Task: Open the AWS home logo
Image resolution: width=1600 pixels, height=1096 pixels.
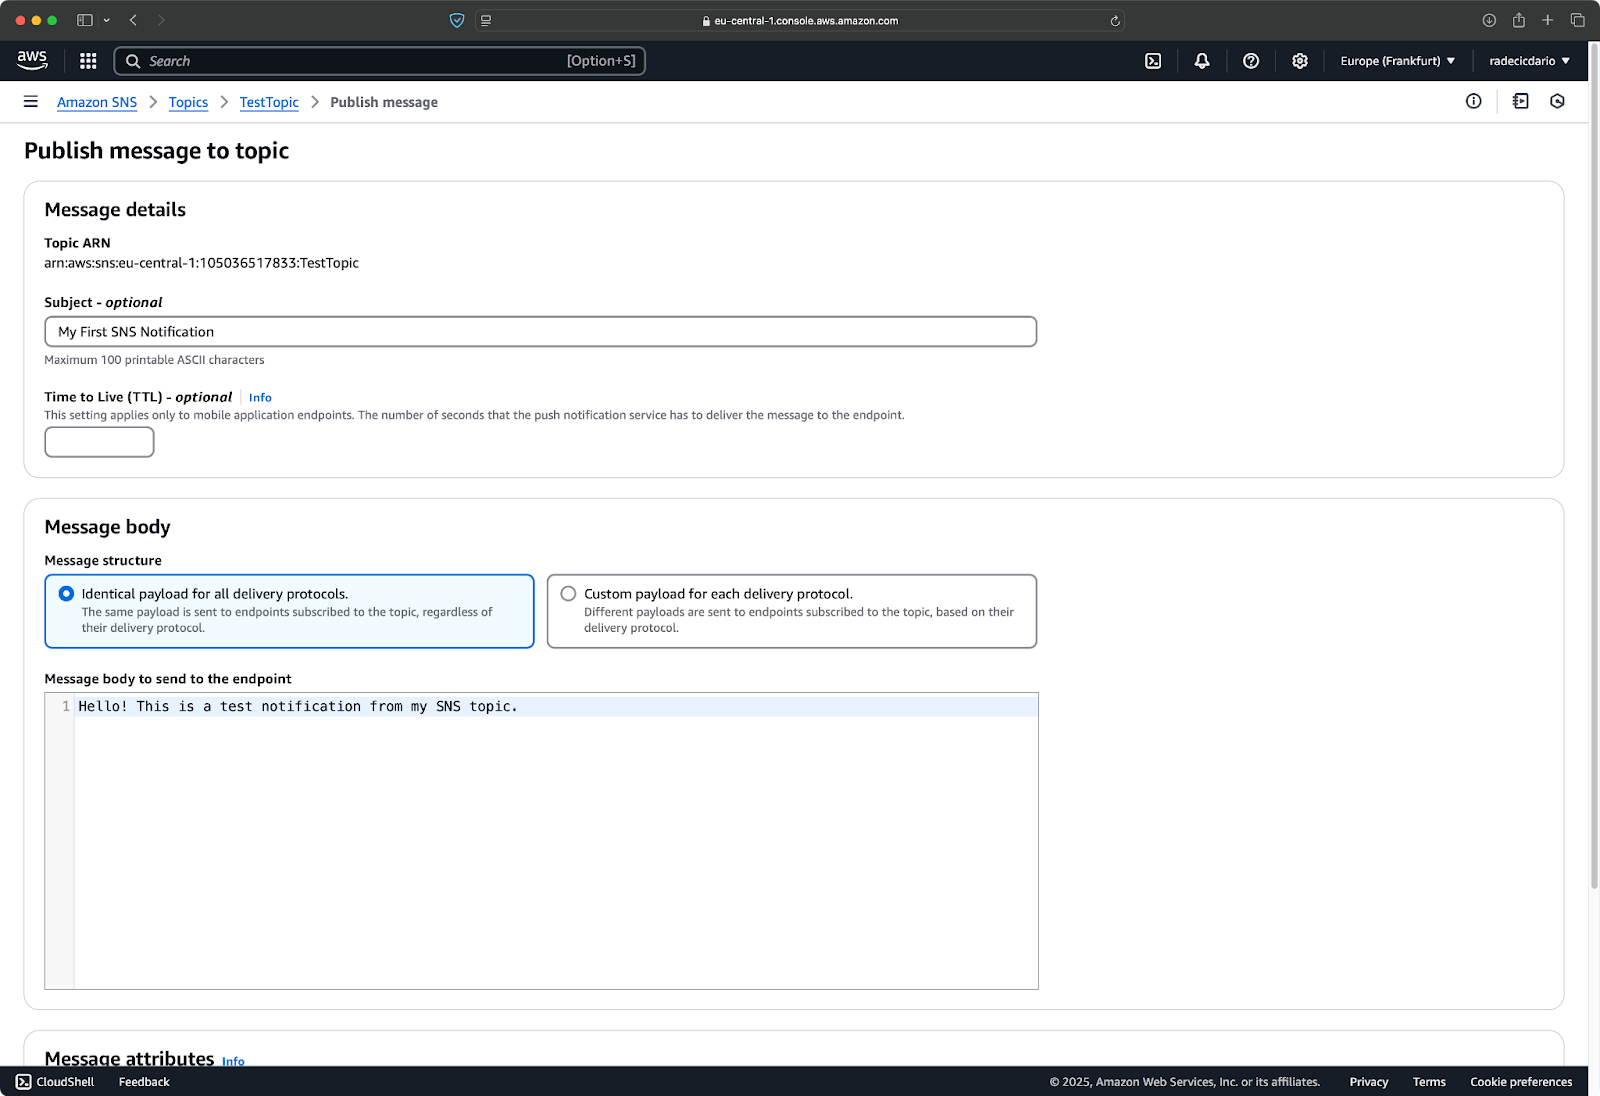Action: pos(32,60)
